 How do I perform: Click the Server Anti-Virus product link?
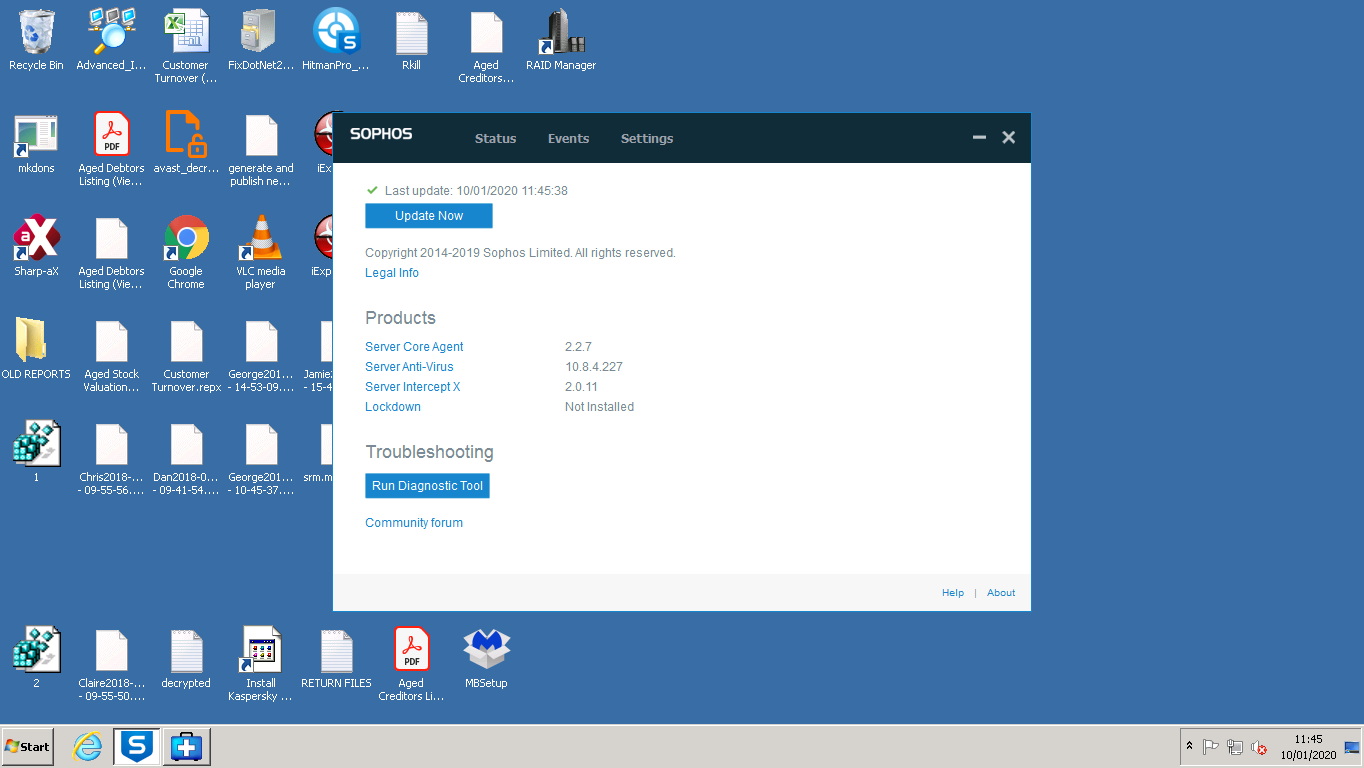pos(409,367)
